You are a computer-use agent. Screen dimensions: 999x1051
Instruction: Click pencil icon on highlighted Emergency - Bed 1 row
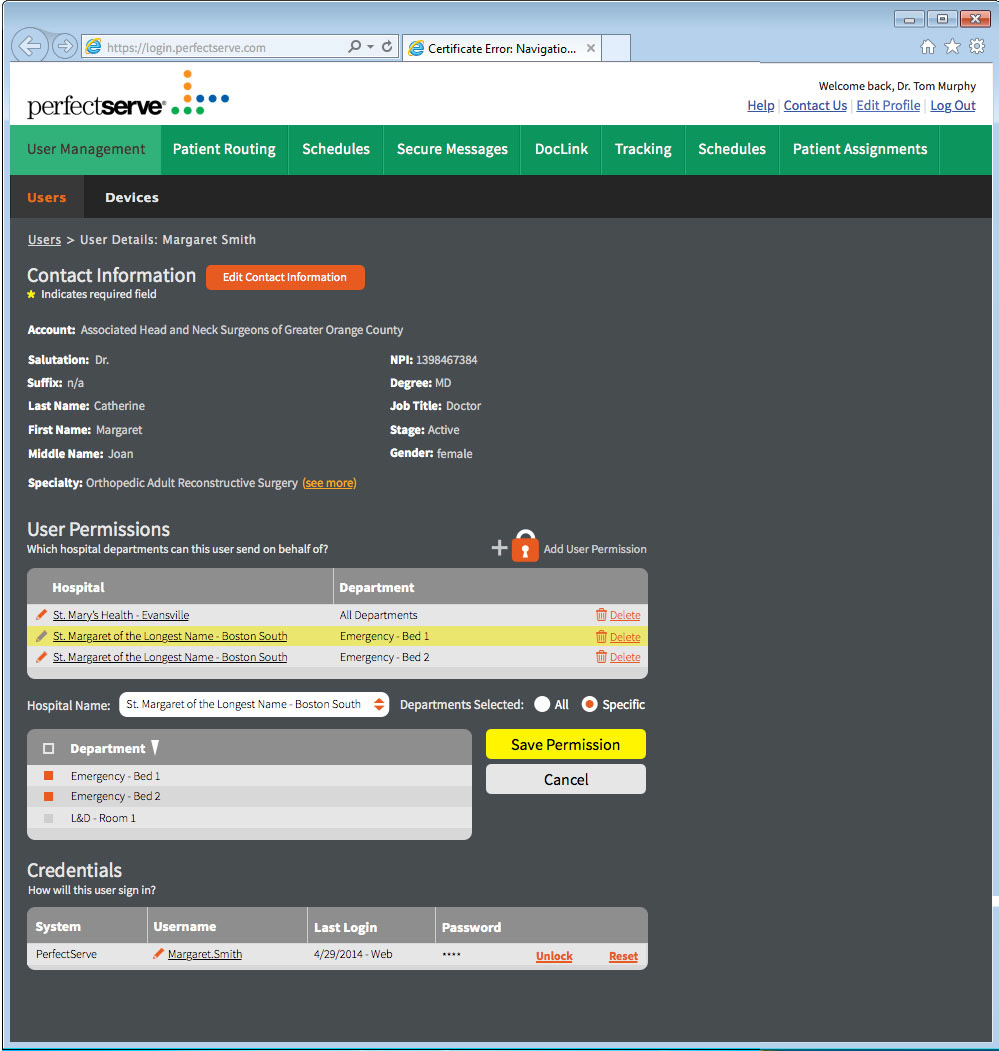tap(42, 636)
